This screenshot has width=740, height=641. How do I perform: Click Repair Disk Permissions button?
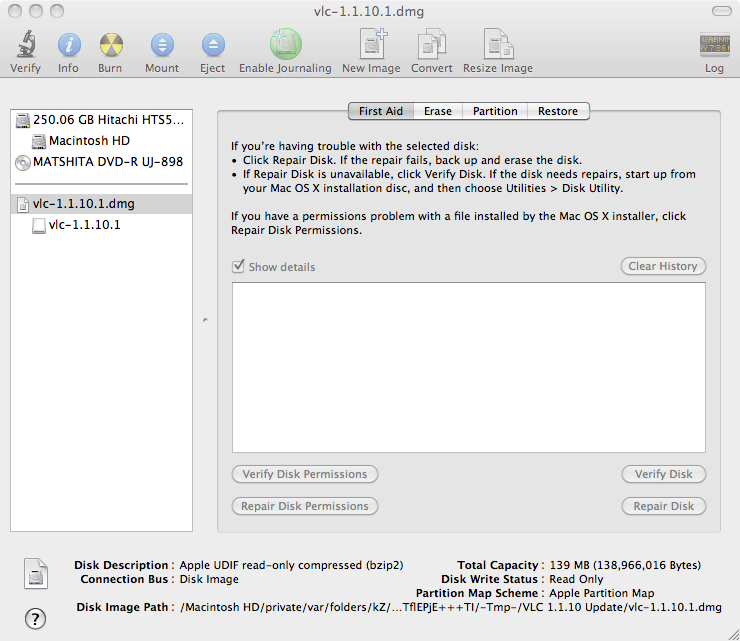tap(304, 506)
